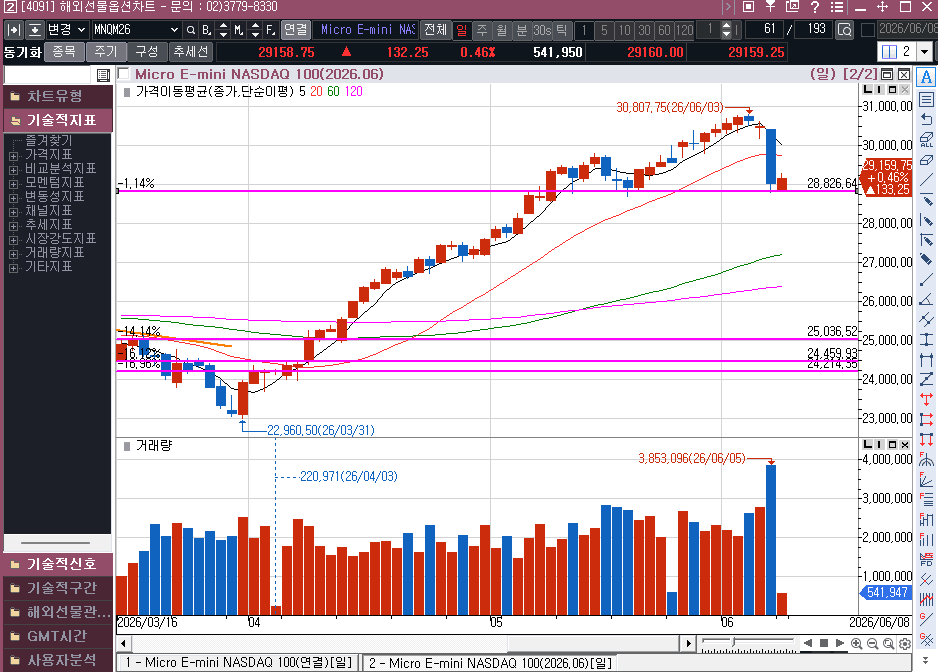
Task: Play chart replay forward
Action: tap(840, 643)
